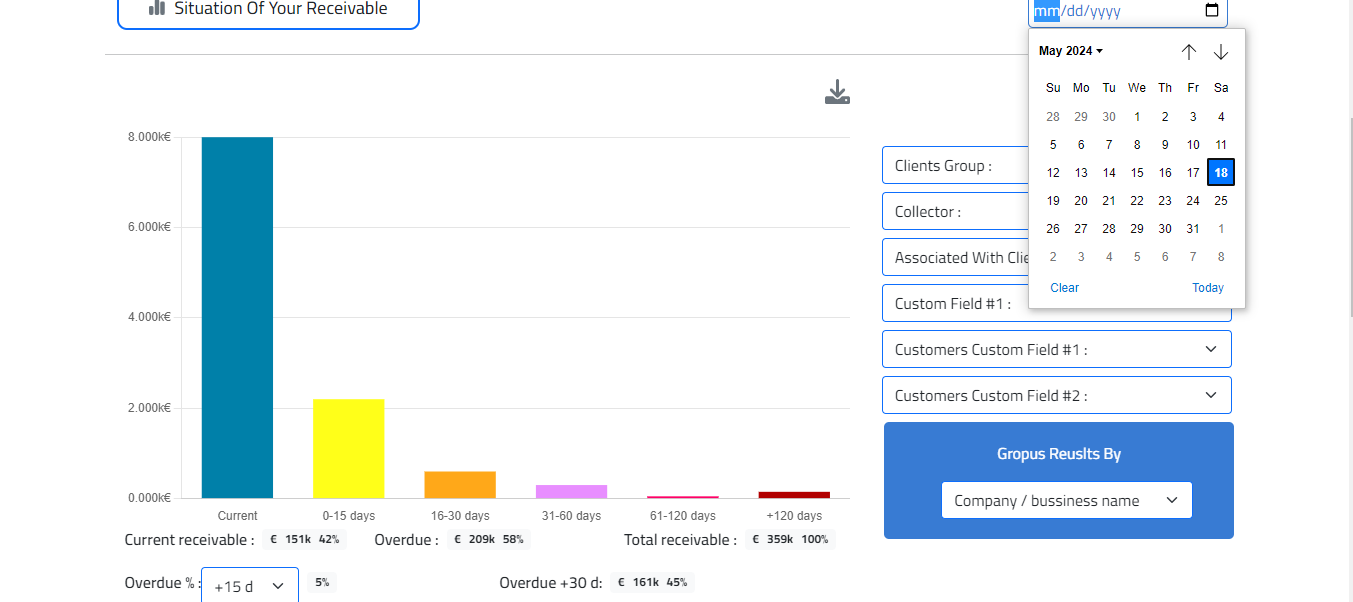
Task: Open the +15 d overdue dropdown
Action: tap(249, 586)
